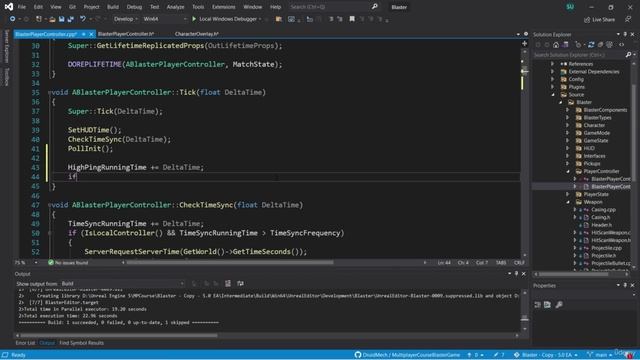Image resolution: width=640 pixels, height=360 pixels.
Task: Close BlasterPlayerController.cpp tab
Action: click(91, 34)
